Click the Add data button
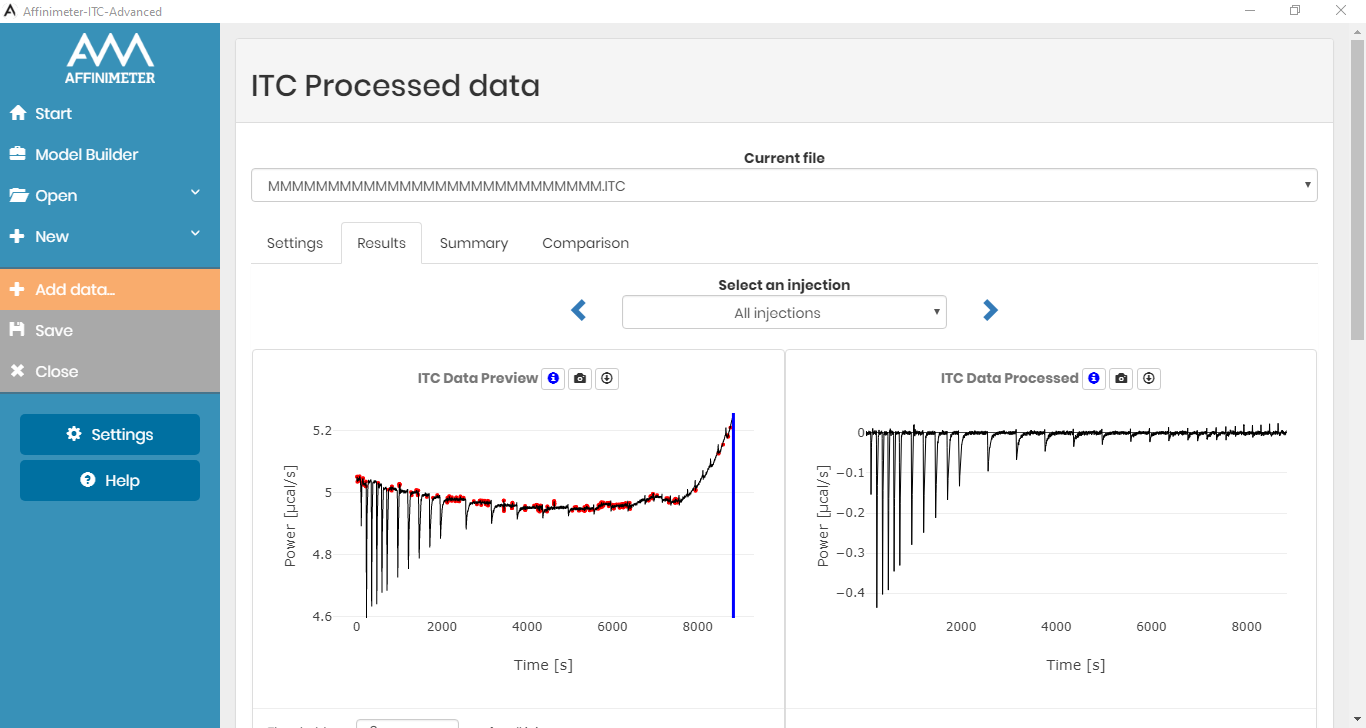Screen dimensions: 1366x728 pyautogui.click(x=109, y=290)
